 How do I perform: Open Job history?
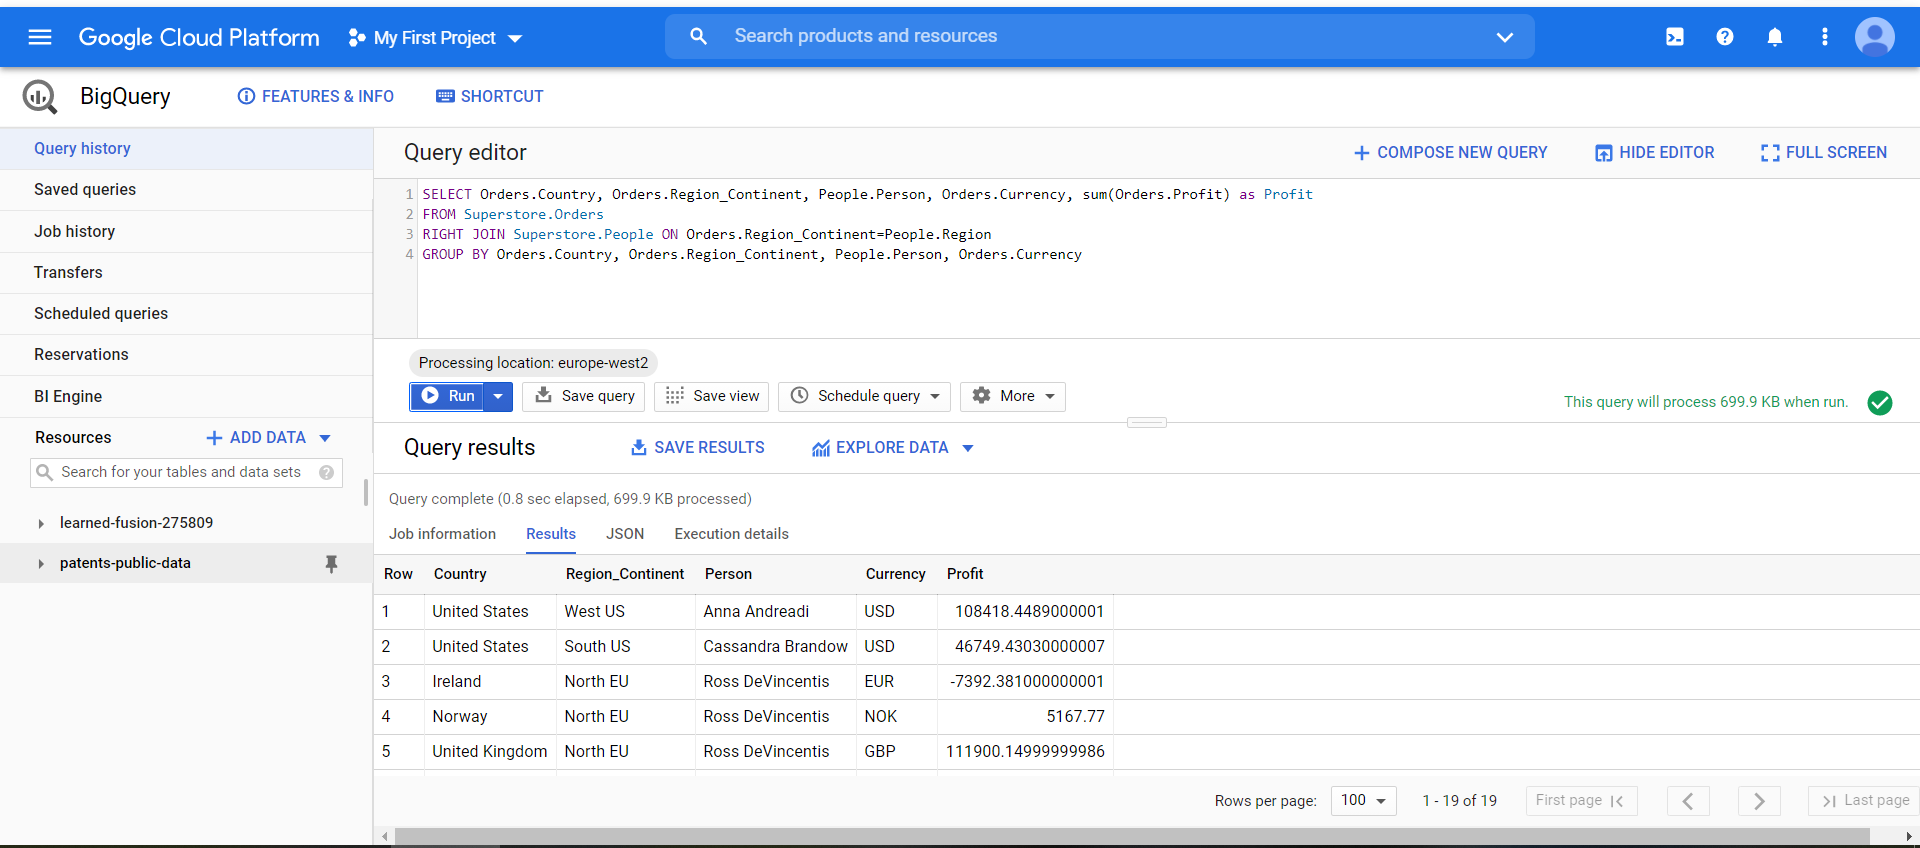tap(186, 231)
